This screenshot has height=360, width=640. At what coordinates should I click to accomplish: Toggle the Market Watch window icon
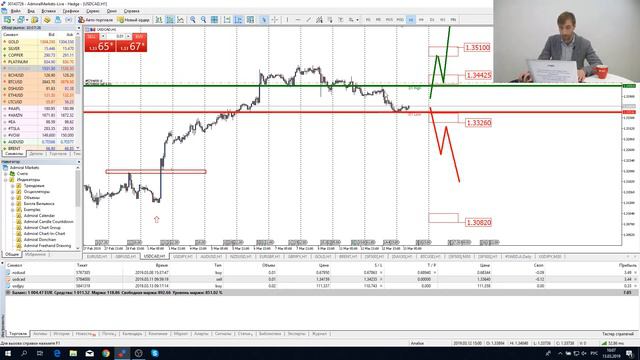34,20
